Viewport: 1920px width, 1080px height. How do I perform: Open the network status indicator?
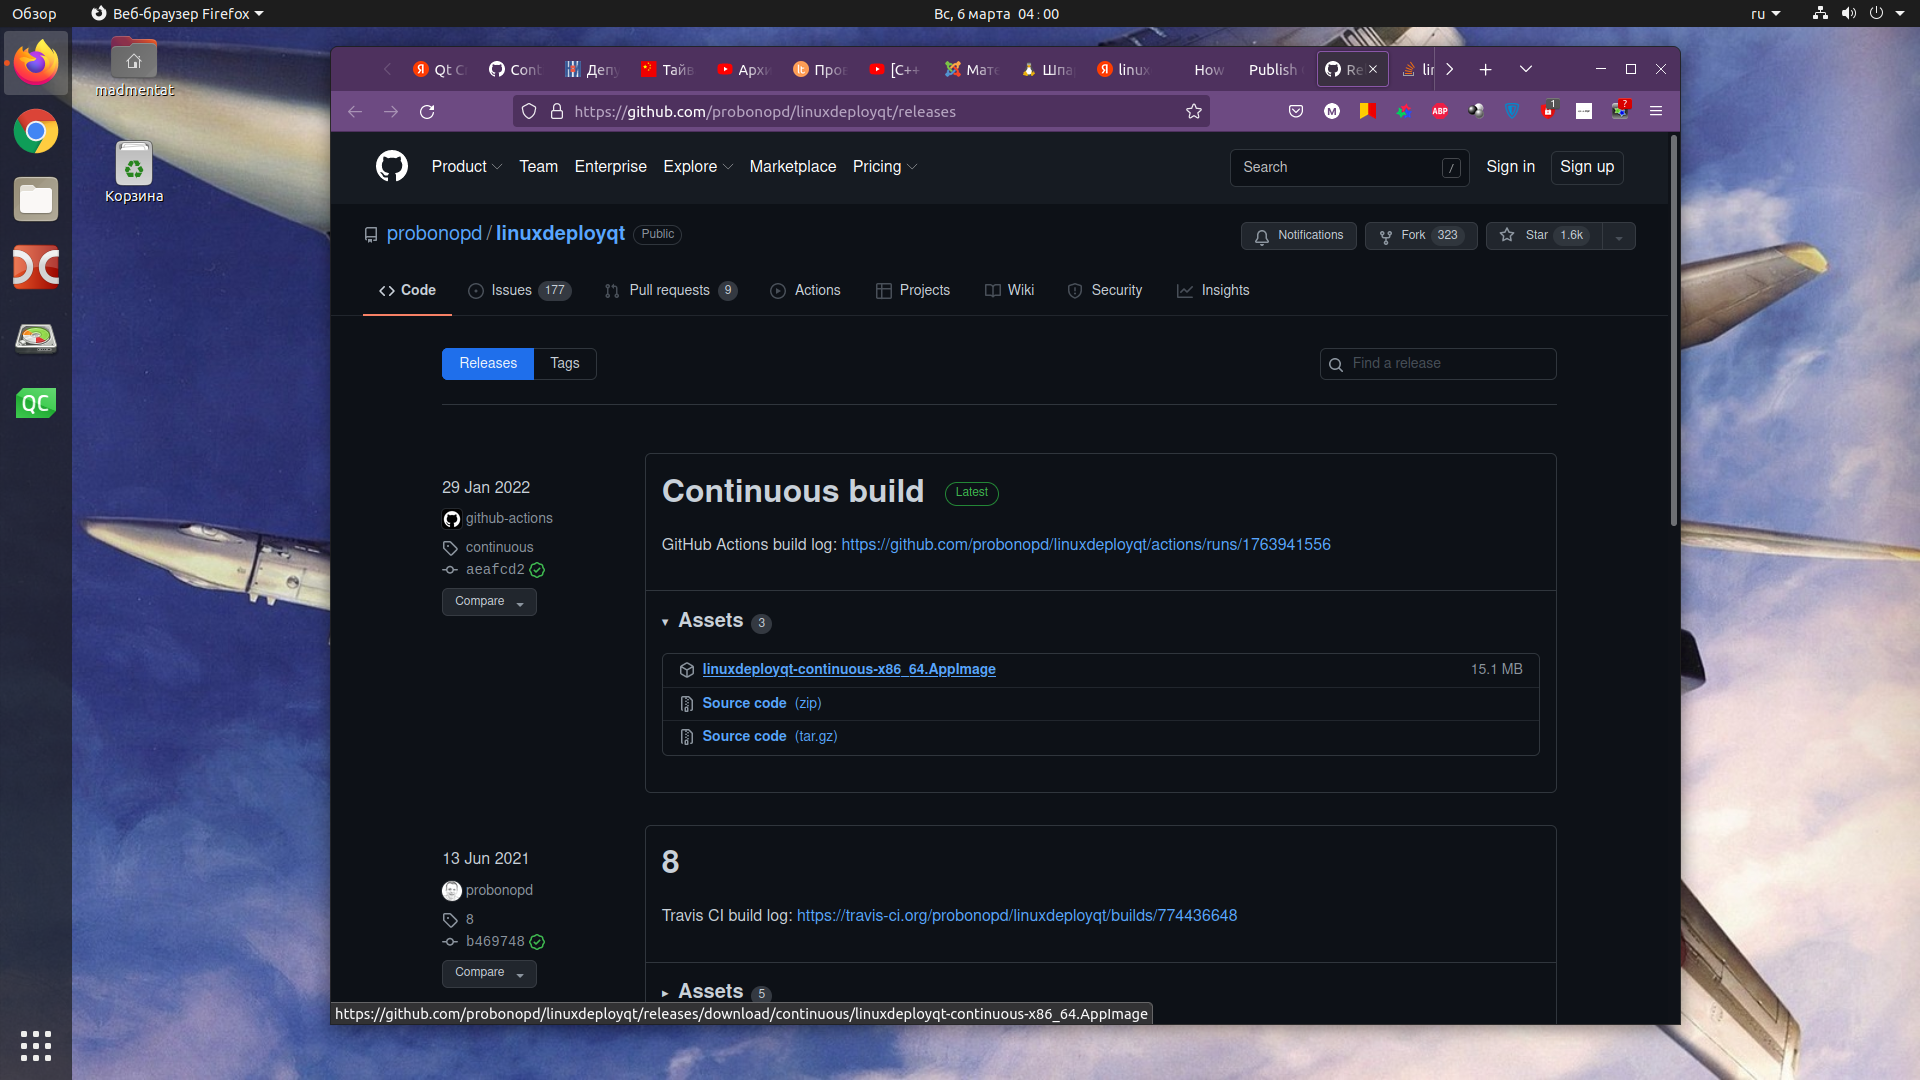point(1820,13)
